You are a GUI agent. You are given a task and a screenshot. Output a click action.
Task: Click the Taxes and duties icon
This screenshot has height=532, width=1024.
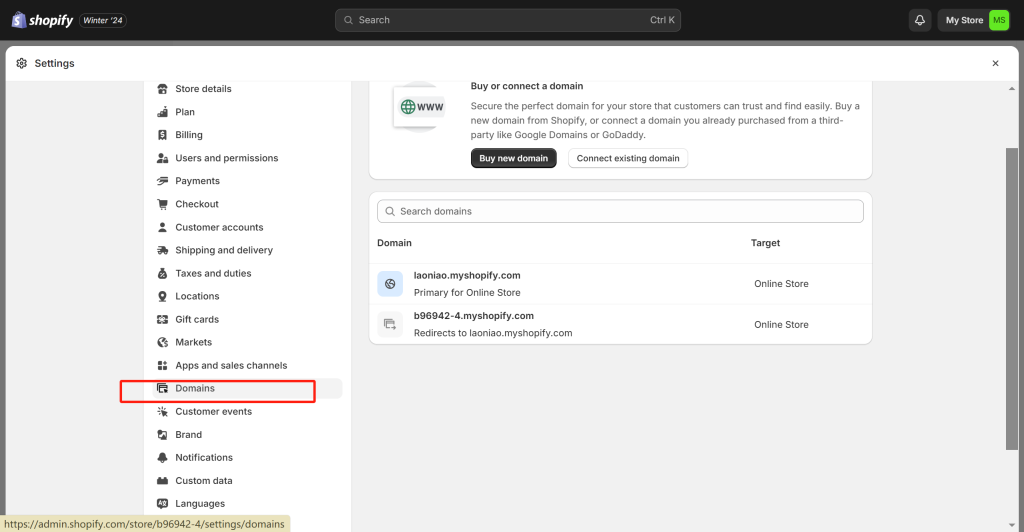(163, 274)
